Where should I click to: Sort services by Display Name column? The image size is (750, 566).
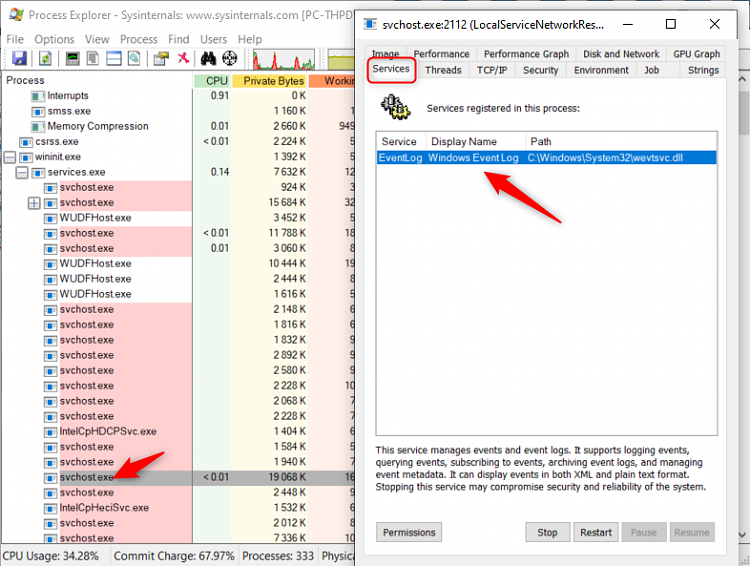coord(475,142)
